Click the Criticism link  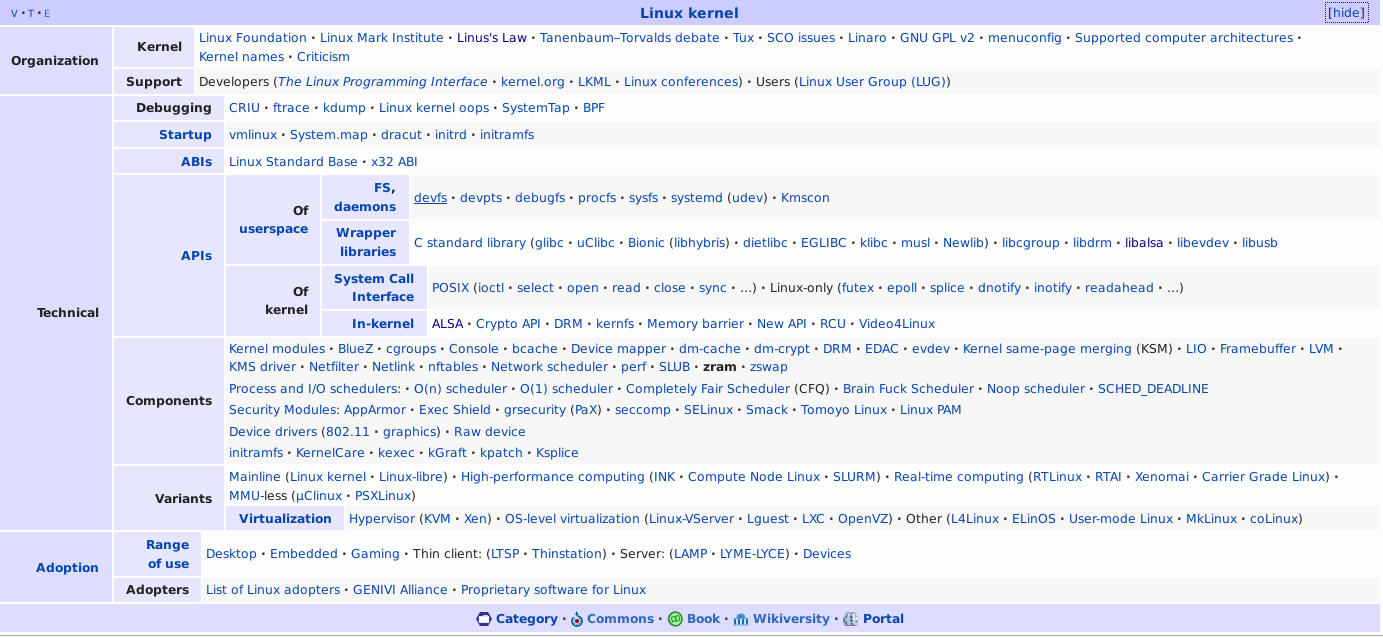[323, 57]
